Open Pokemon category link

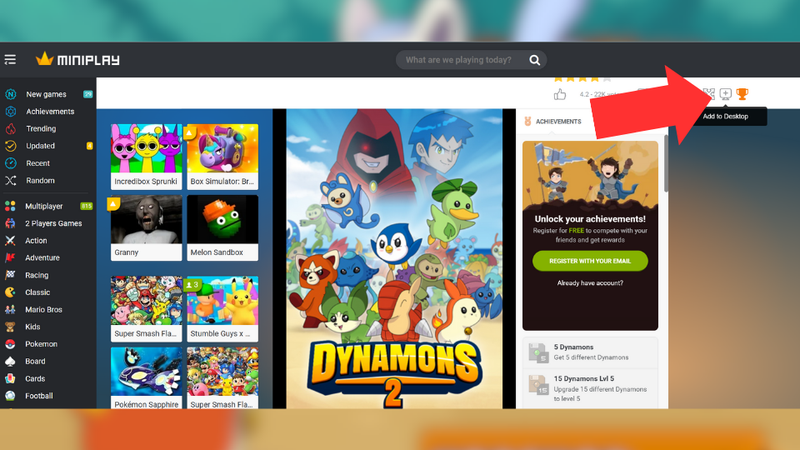coord(41,344)
